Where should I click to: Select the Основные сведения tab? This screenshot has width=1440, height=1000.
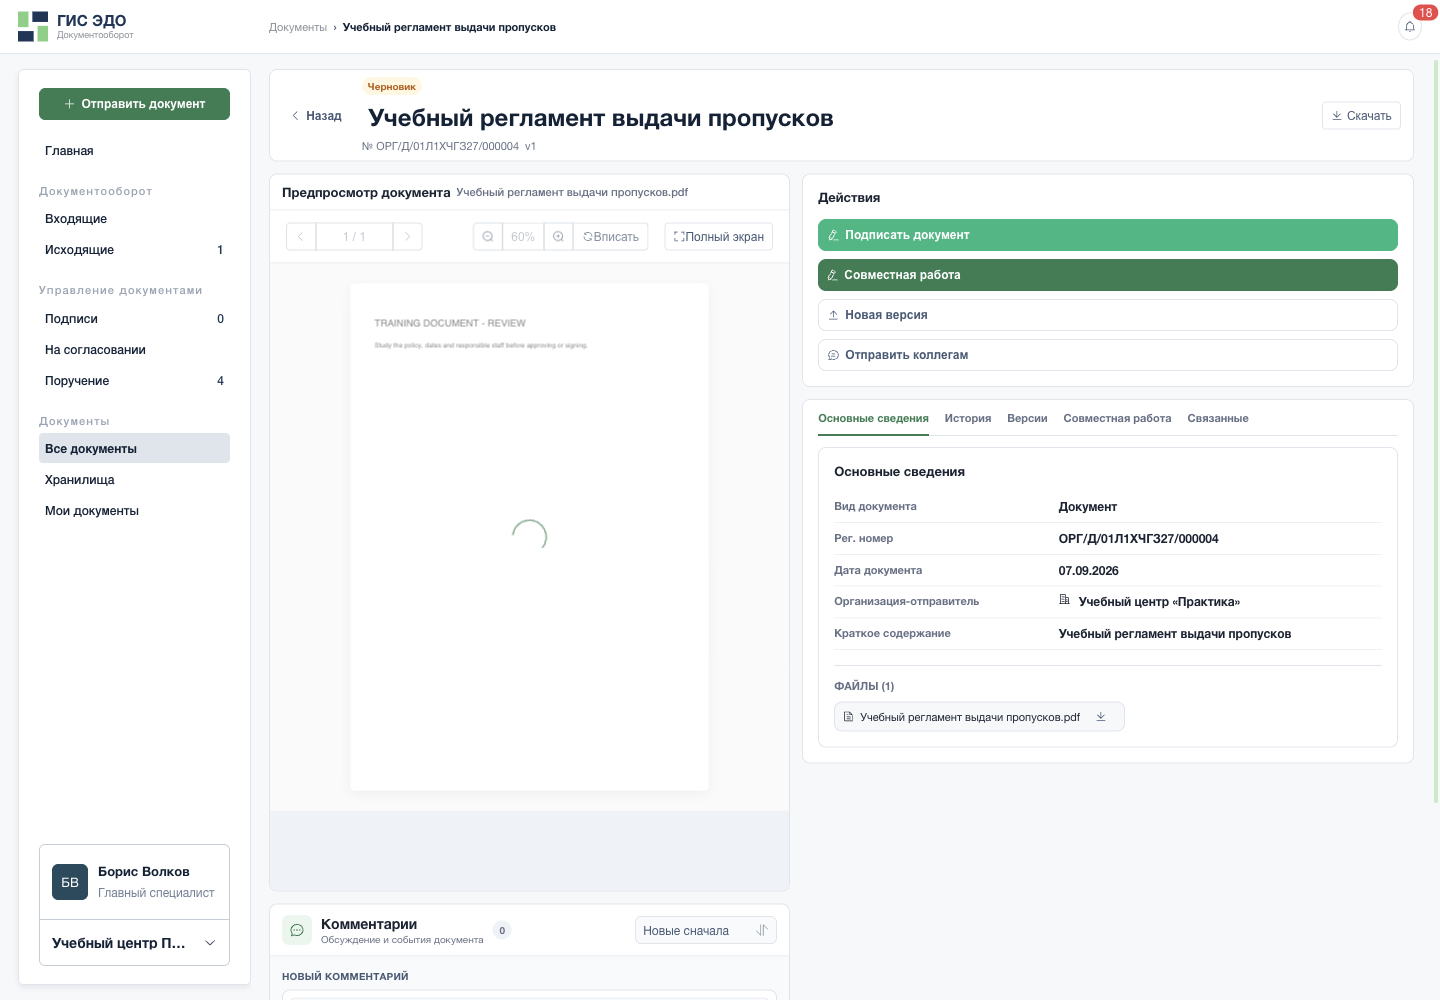(873, 418)
